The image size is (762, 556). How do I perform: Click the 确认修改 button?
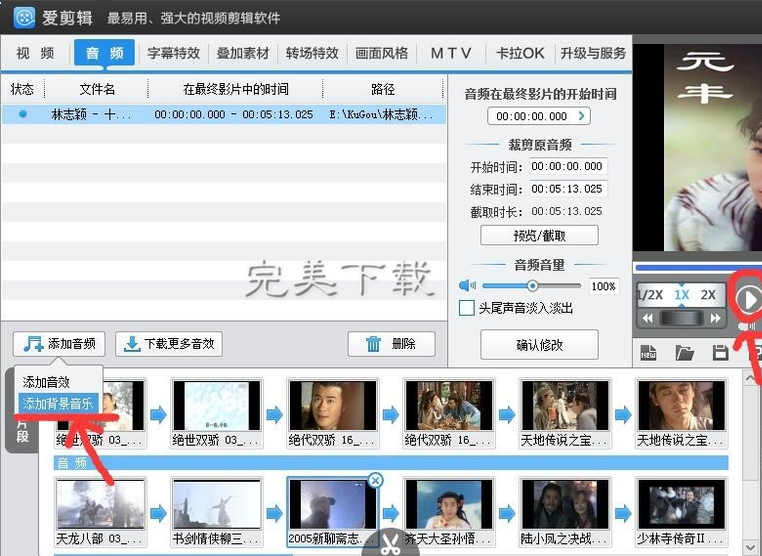[539, 345]
